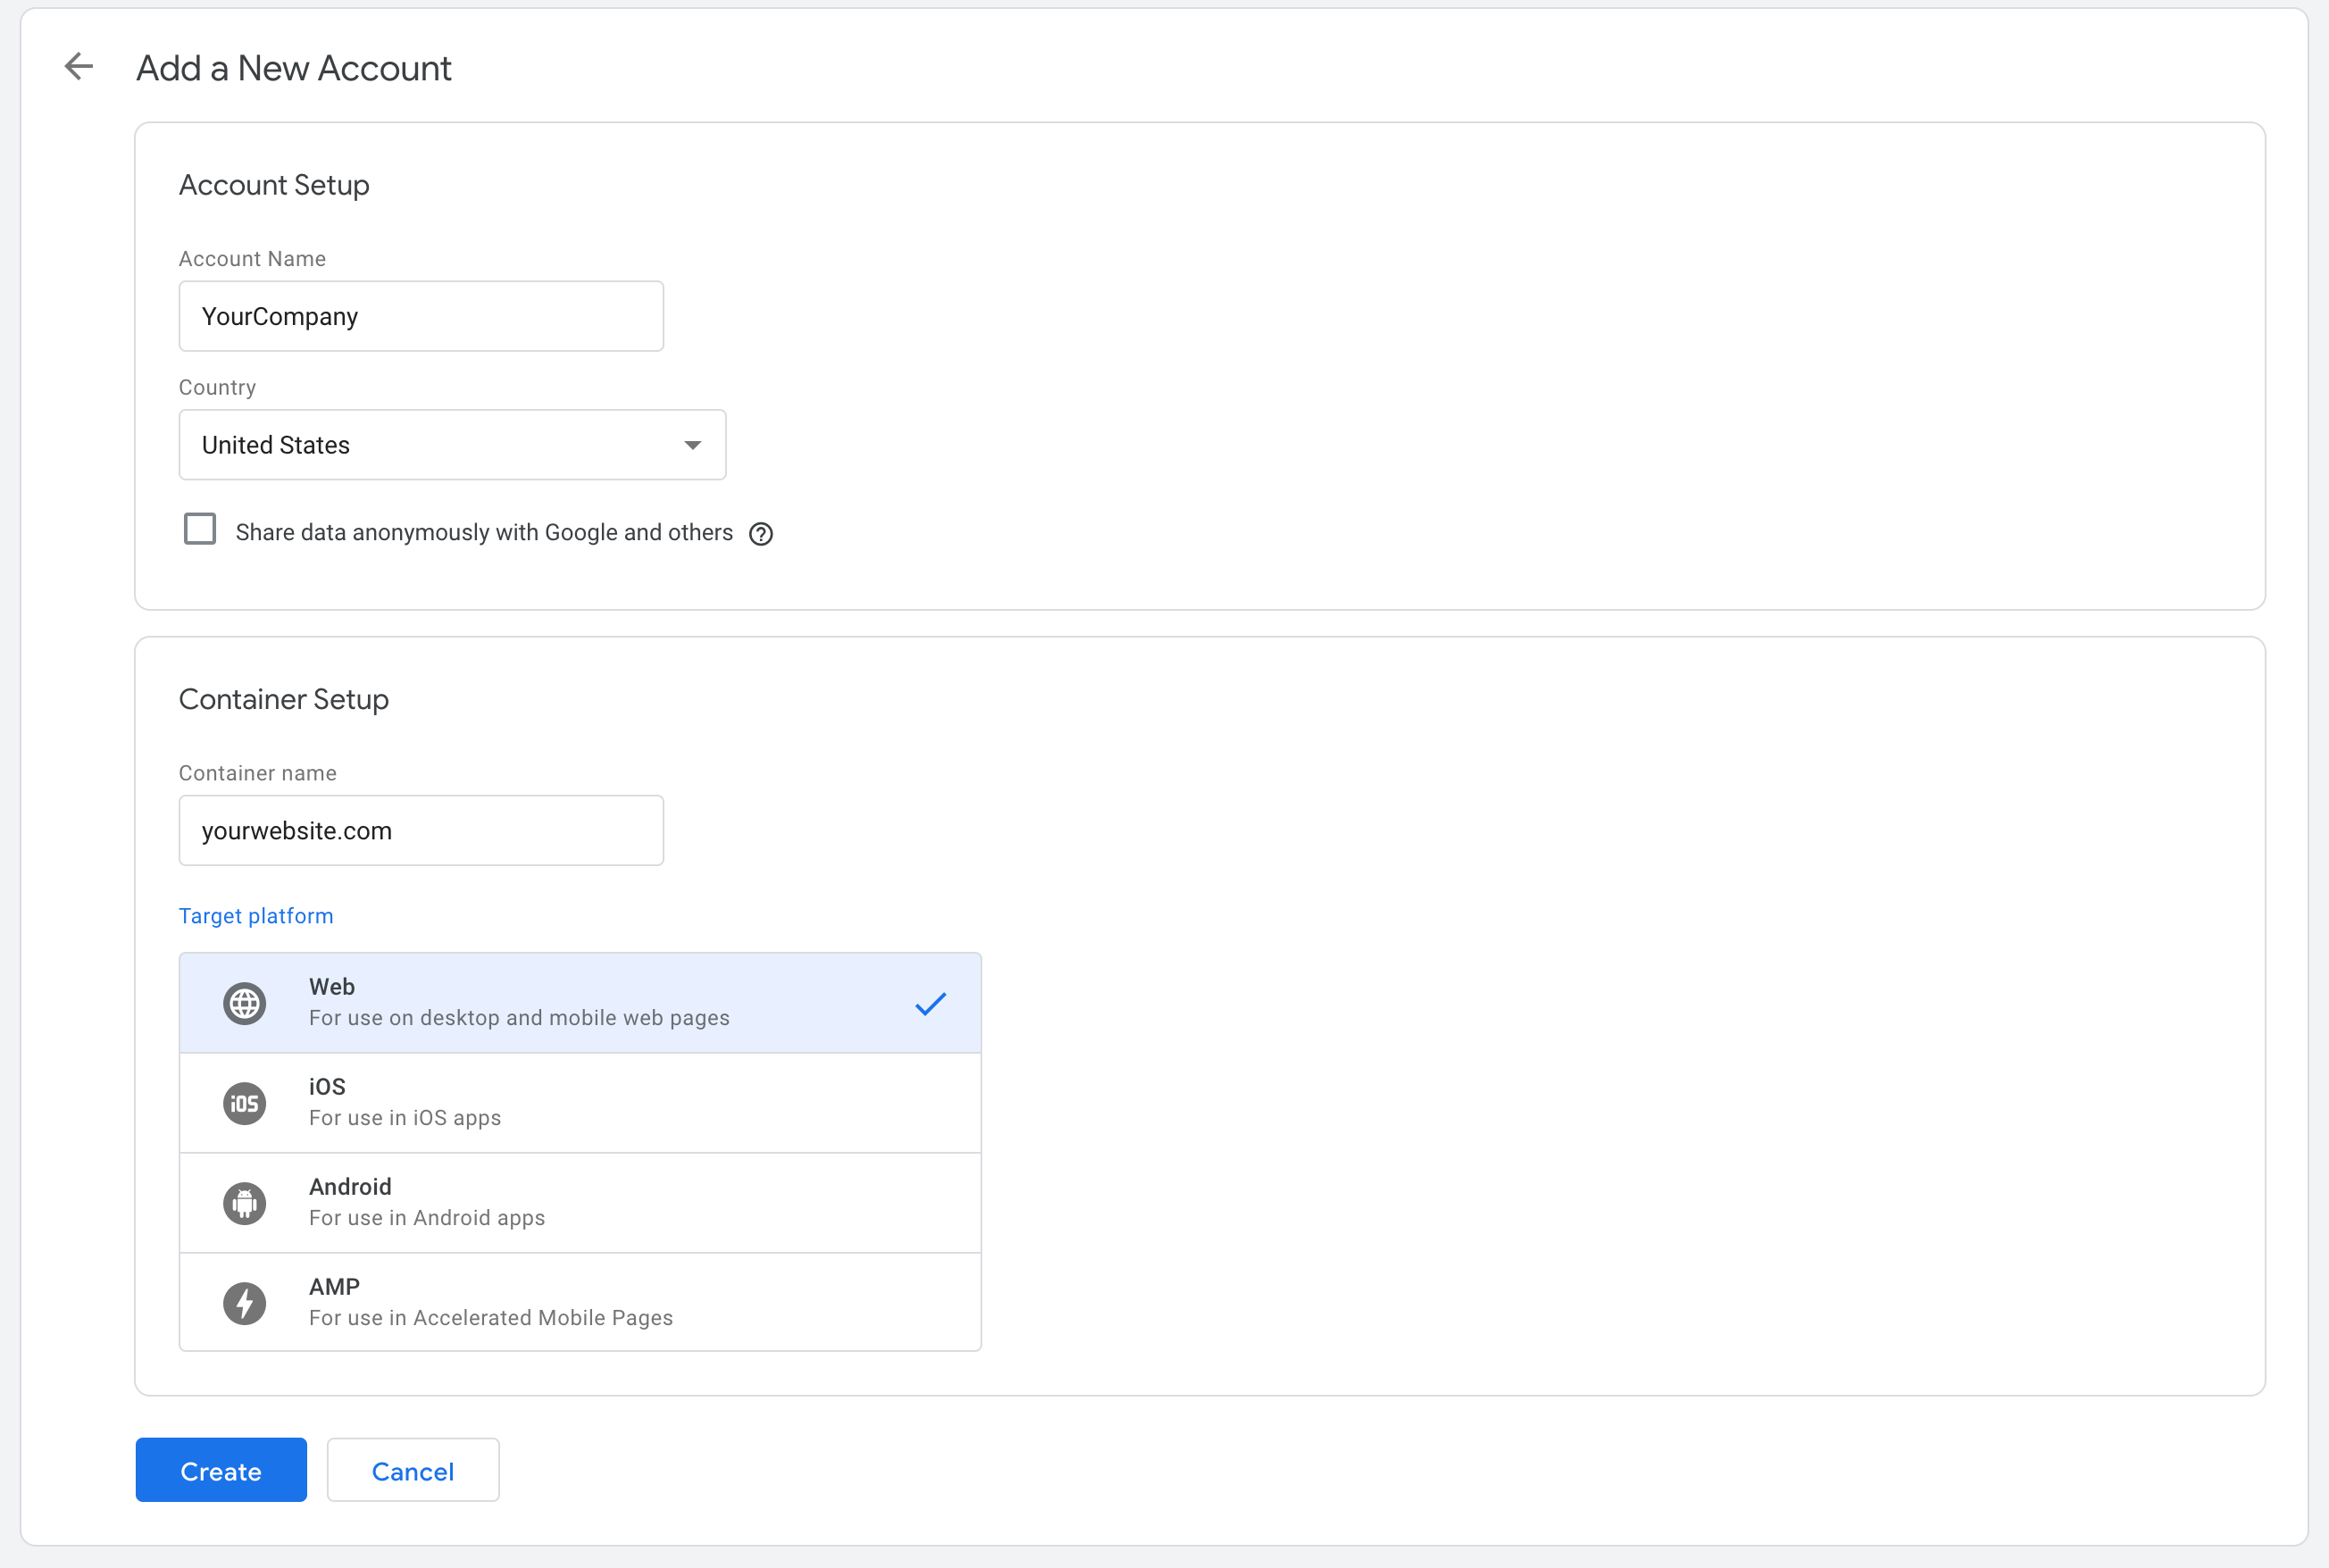Click the Cancel button

(x=413, y=1470)
